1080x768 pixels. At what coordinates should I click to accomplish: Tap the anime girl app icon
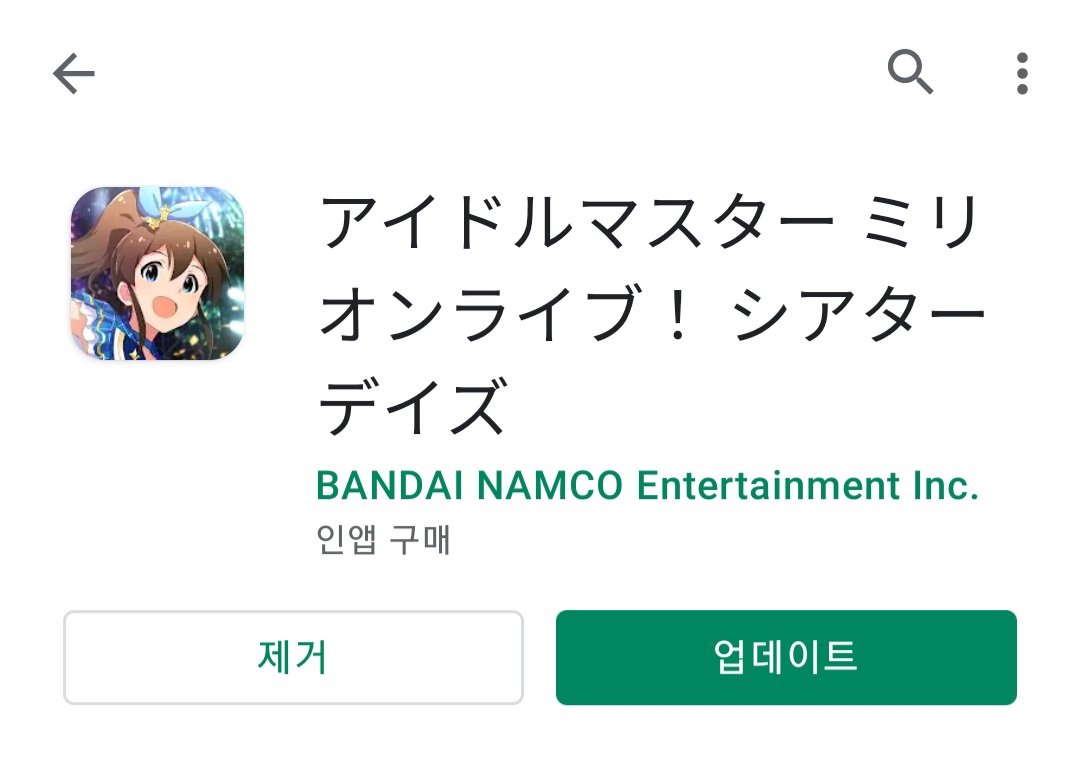[x=158, y=273]
